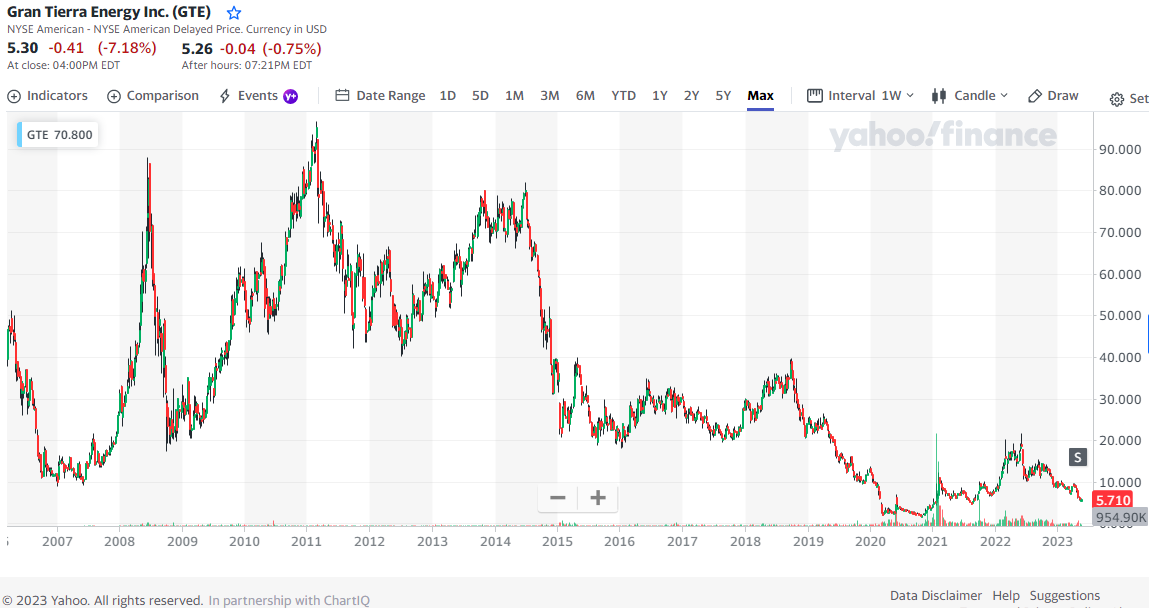Select the 1Y range
Screen dimensions: 1149x608
point(660,96)
